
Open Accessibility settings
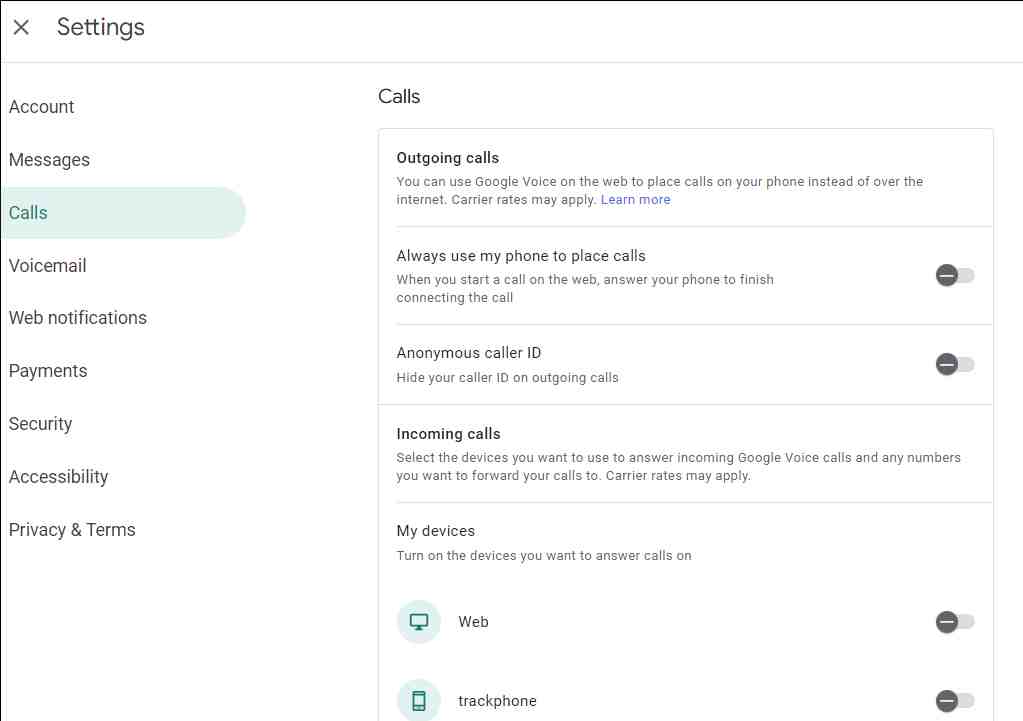58,477
